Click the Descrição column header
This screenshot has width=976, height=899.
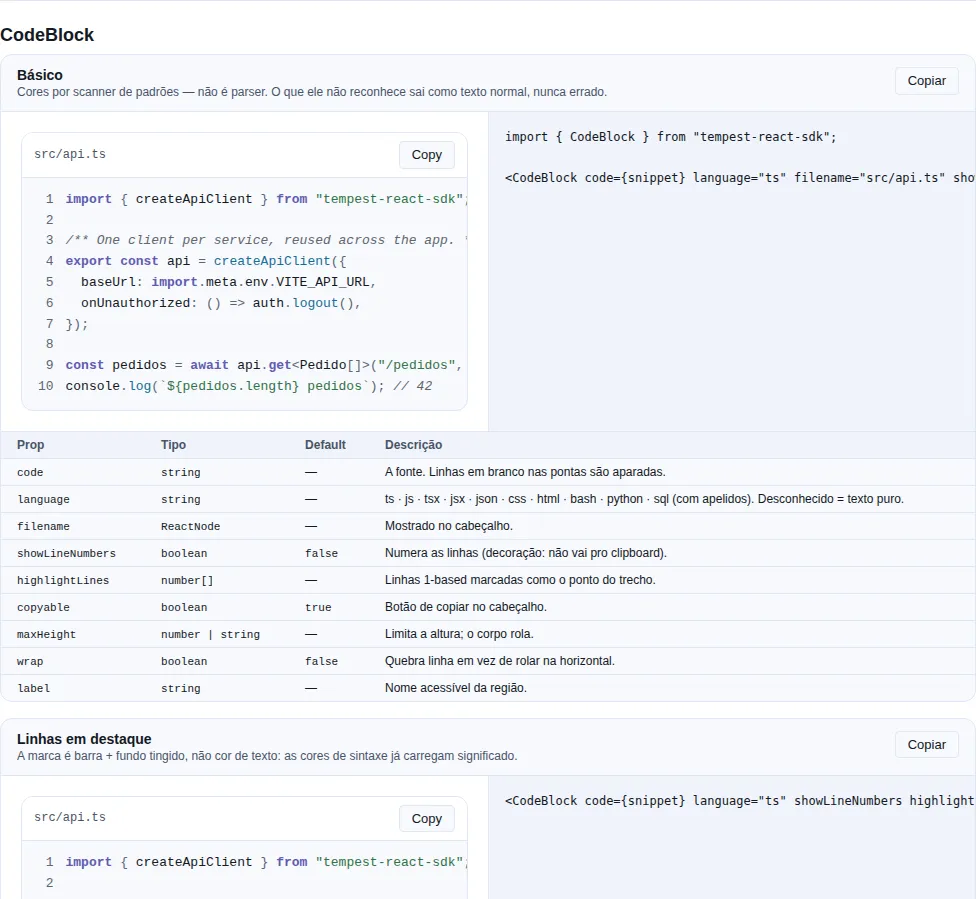[x=413, y=445]
